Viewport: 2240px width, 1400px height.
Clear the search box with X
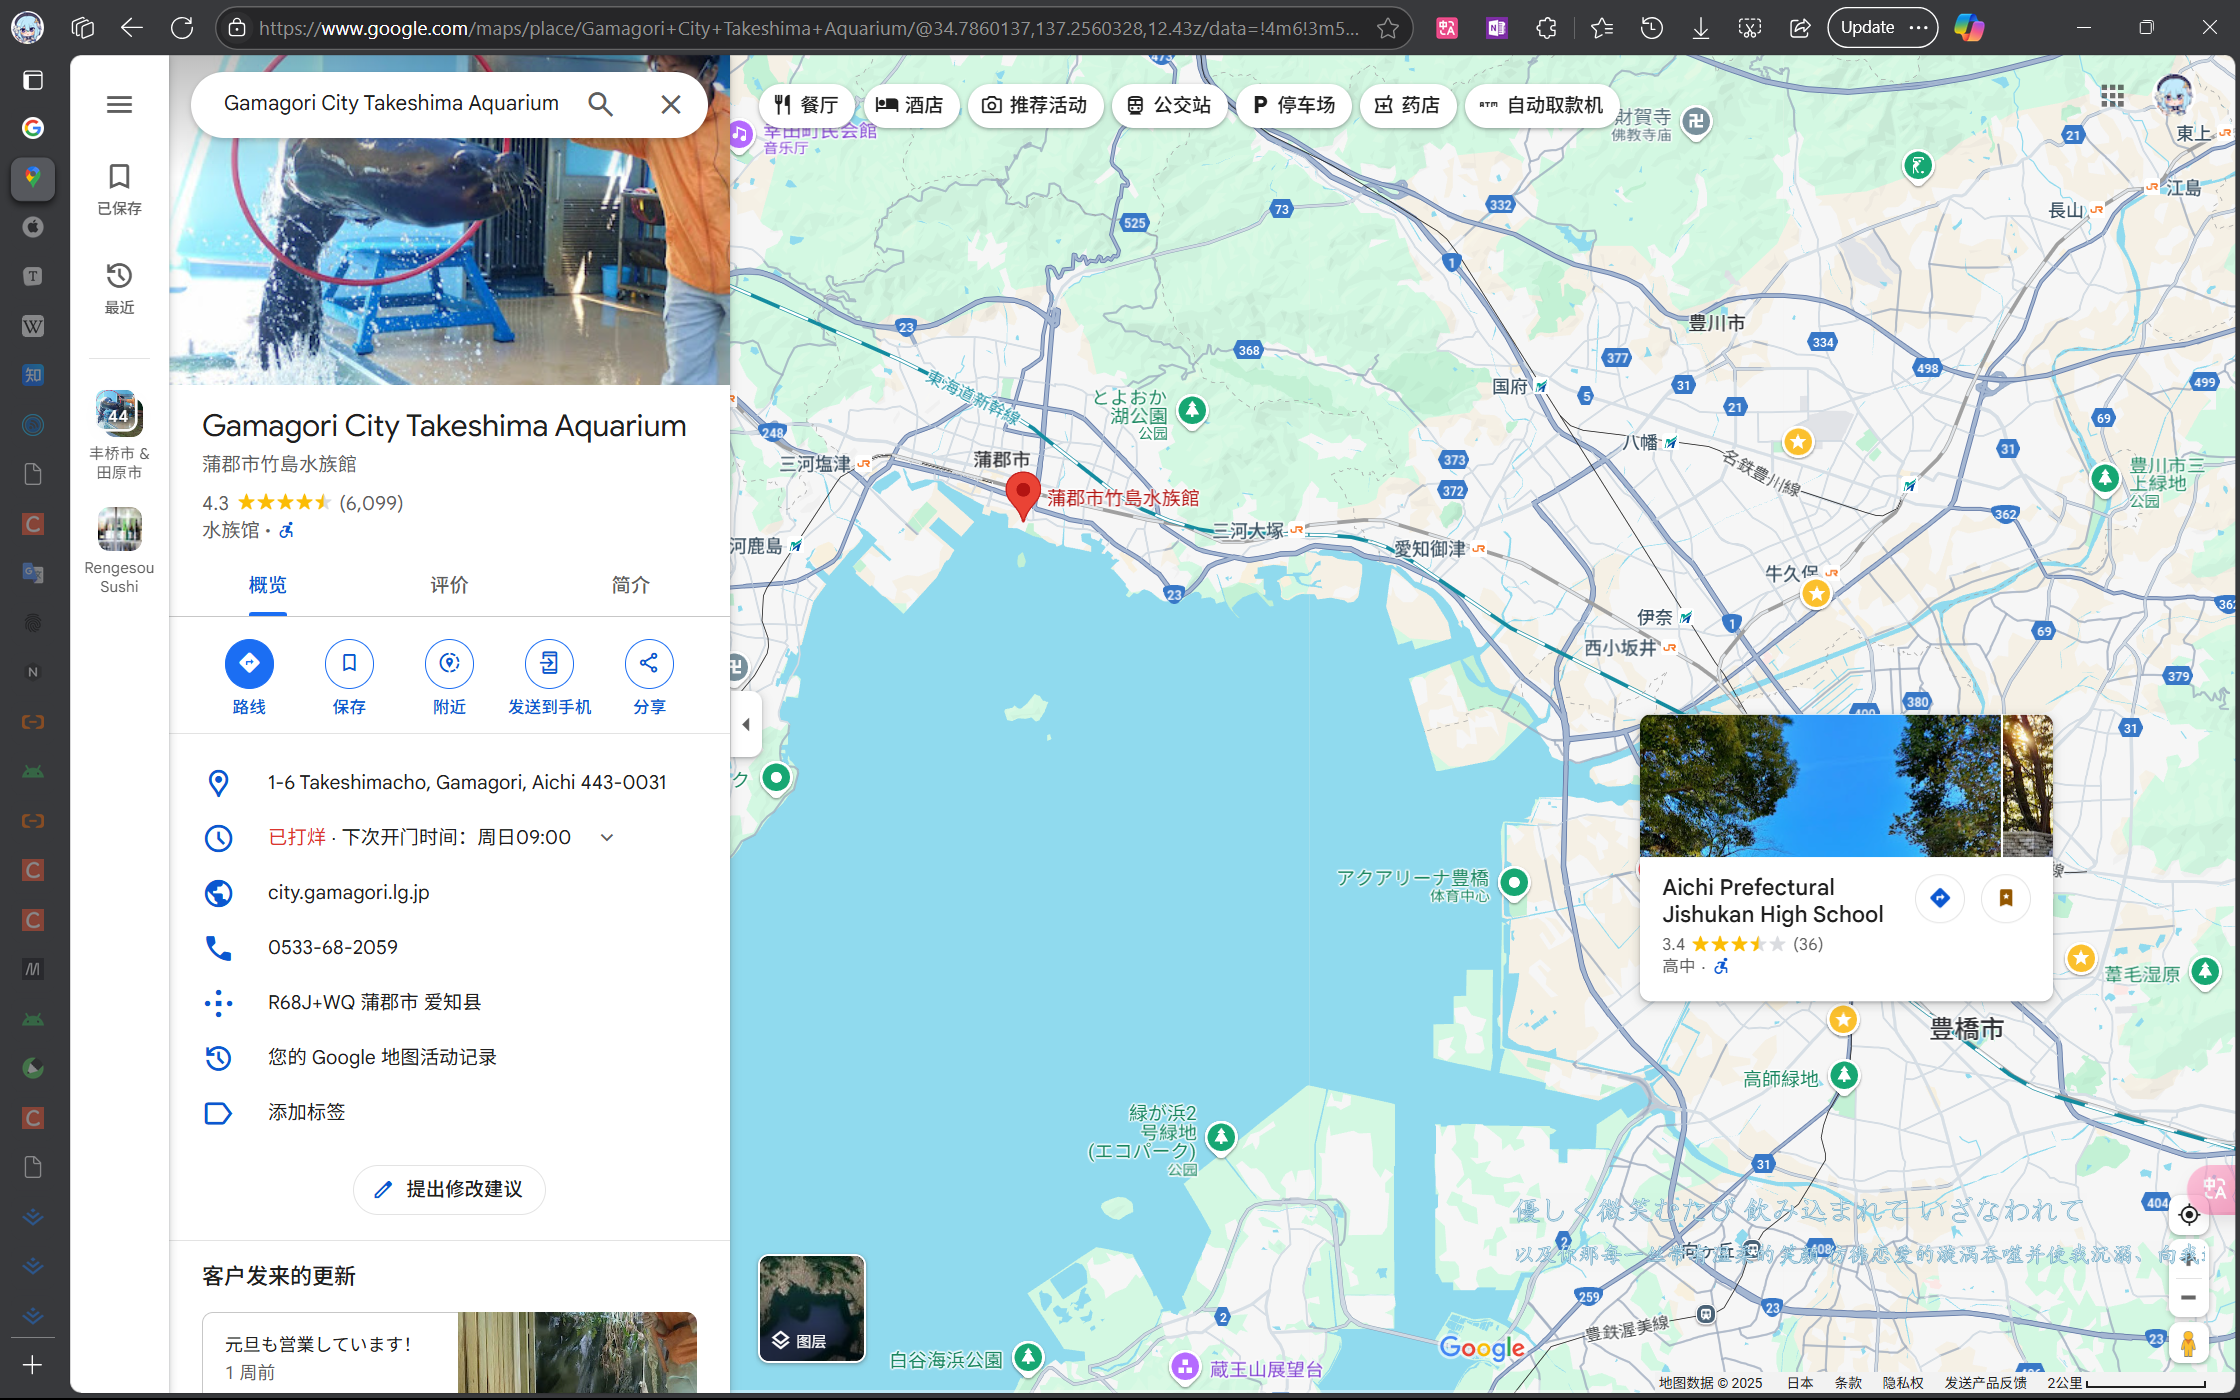click(671, 103)
